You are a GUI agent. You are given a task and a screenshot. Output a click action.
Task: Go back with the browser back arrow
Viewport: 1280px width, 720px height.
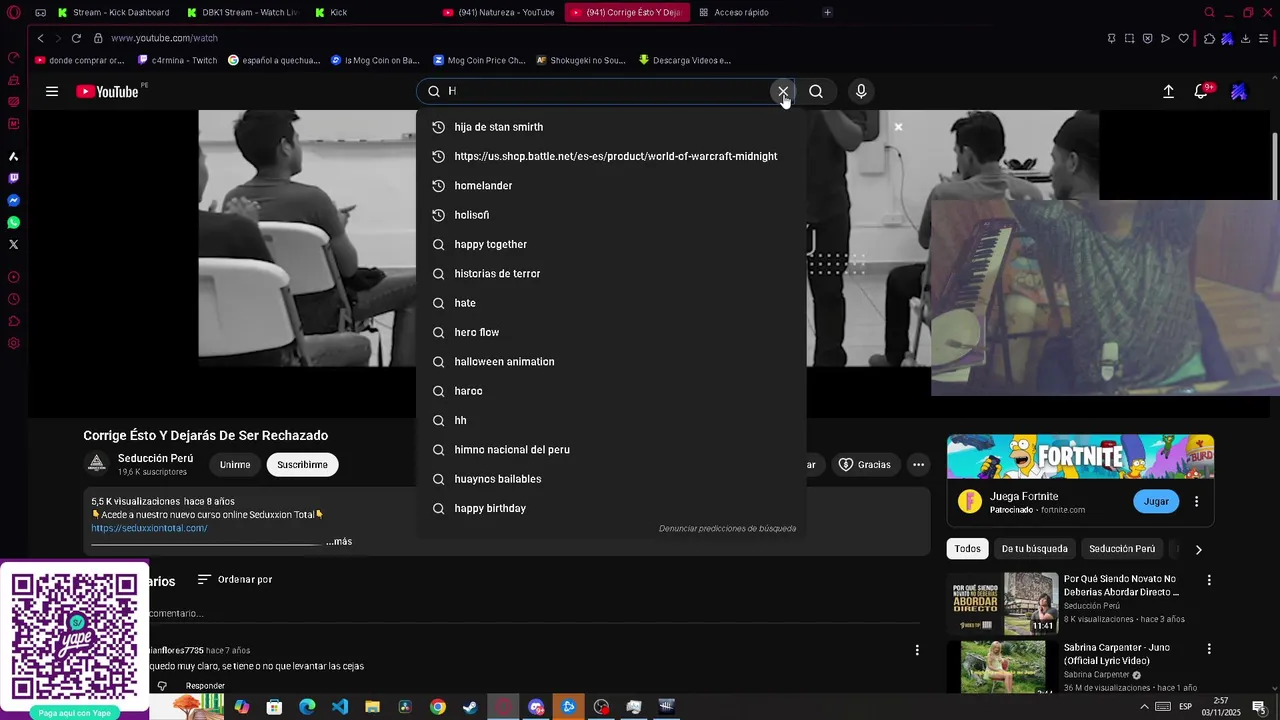40,38
